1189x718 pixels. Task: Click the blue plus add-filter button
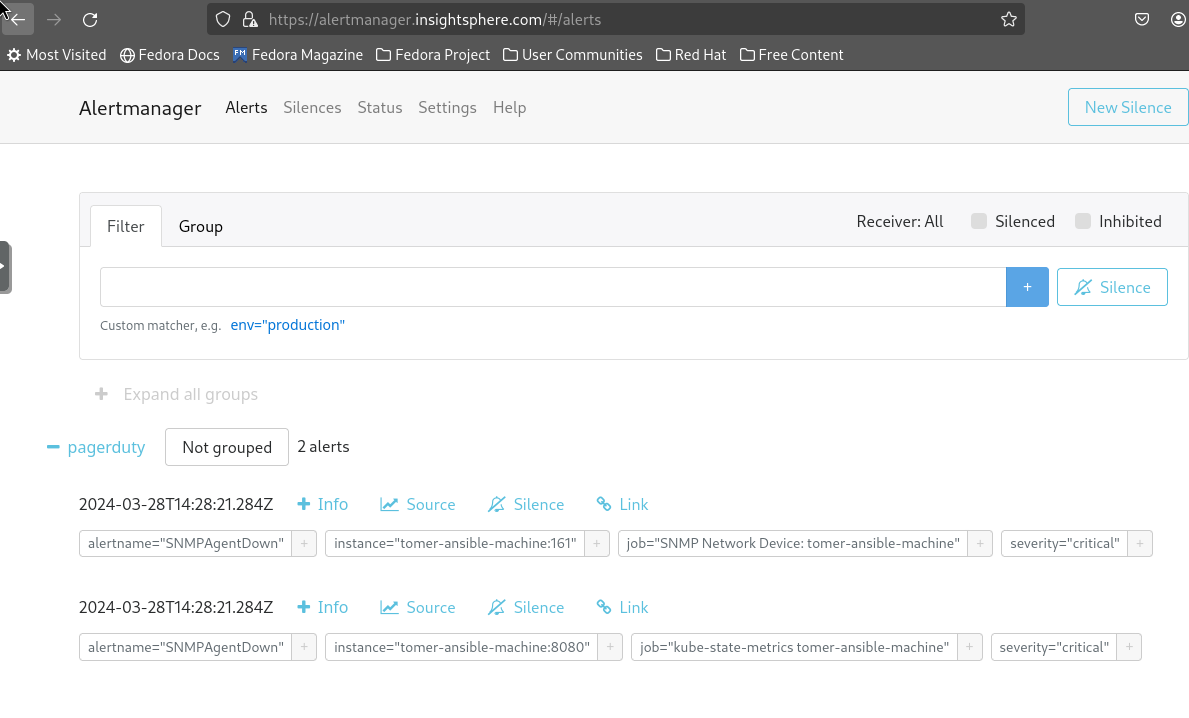pyautogui.click(x=1027, y=287)
